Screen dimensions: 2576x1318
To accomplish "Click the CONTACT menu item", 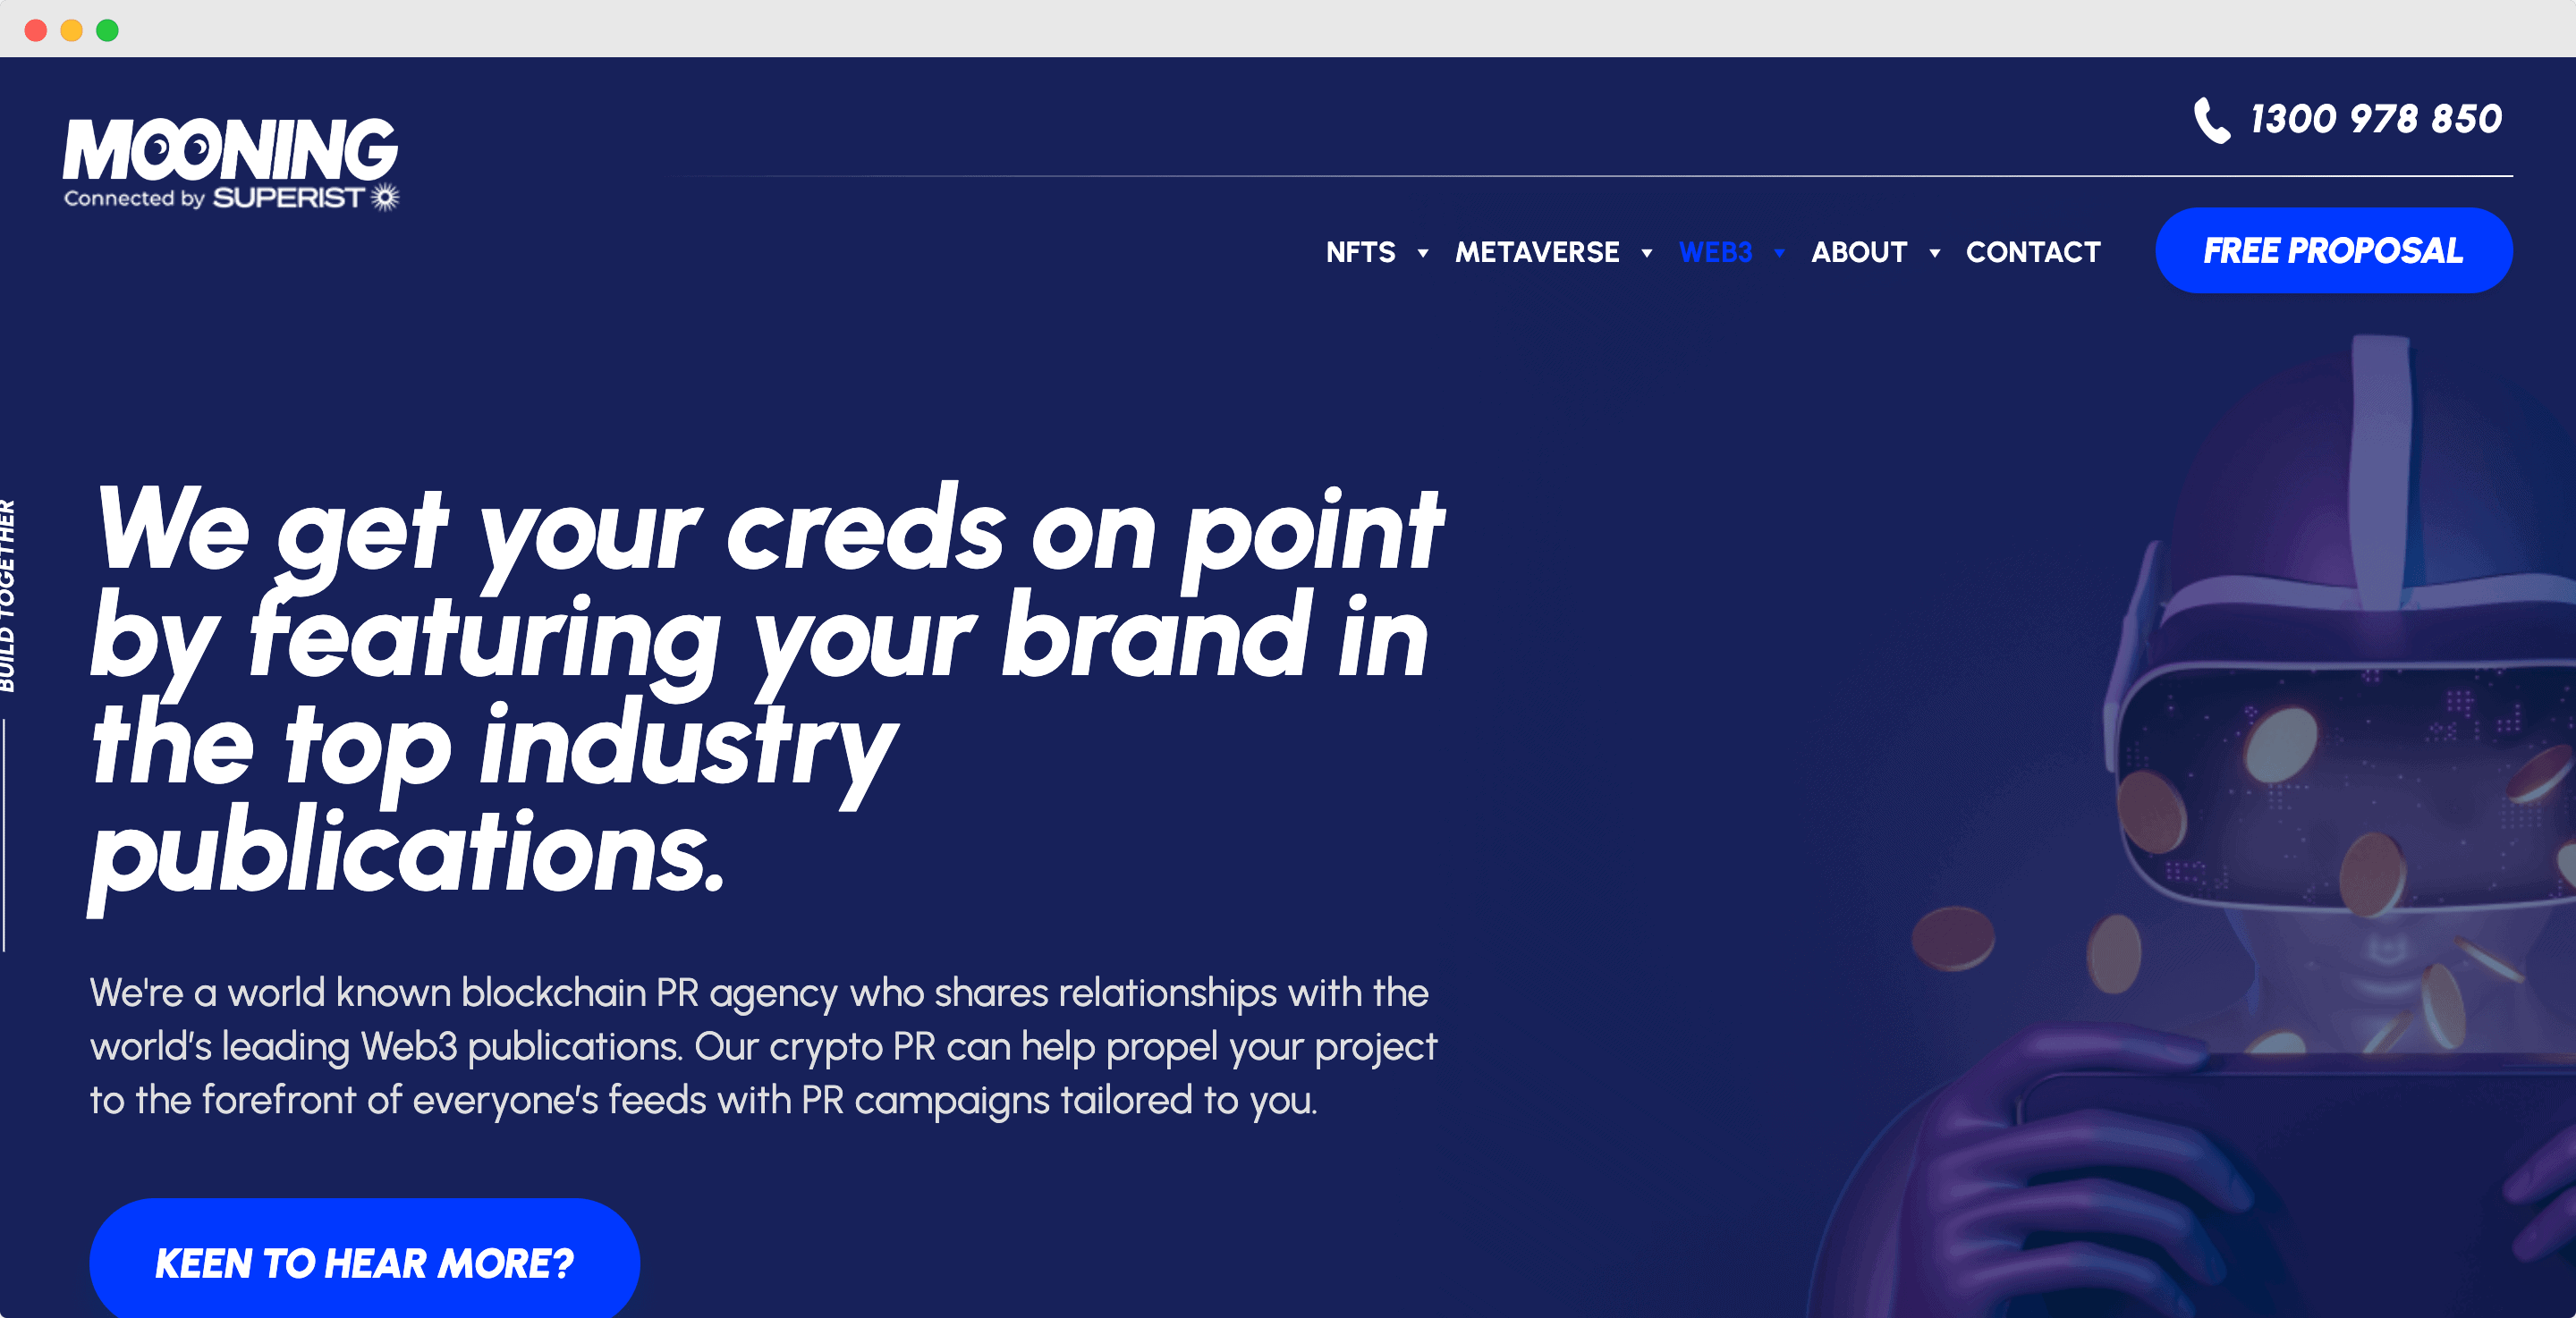I will point(2035,252).
